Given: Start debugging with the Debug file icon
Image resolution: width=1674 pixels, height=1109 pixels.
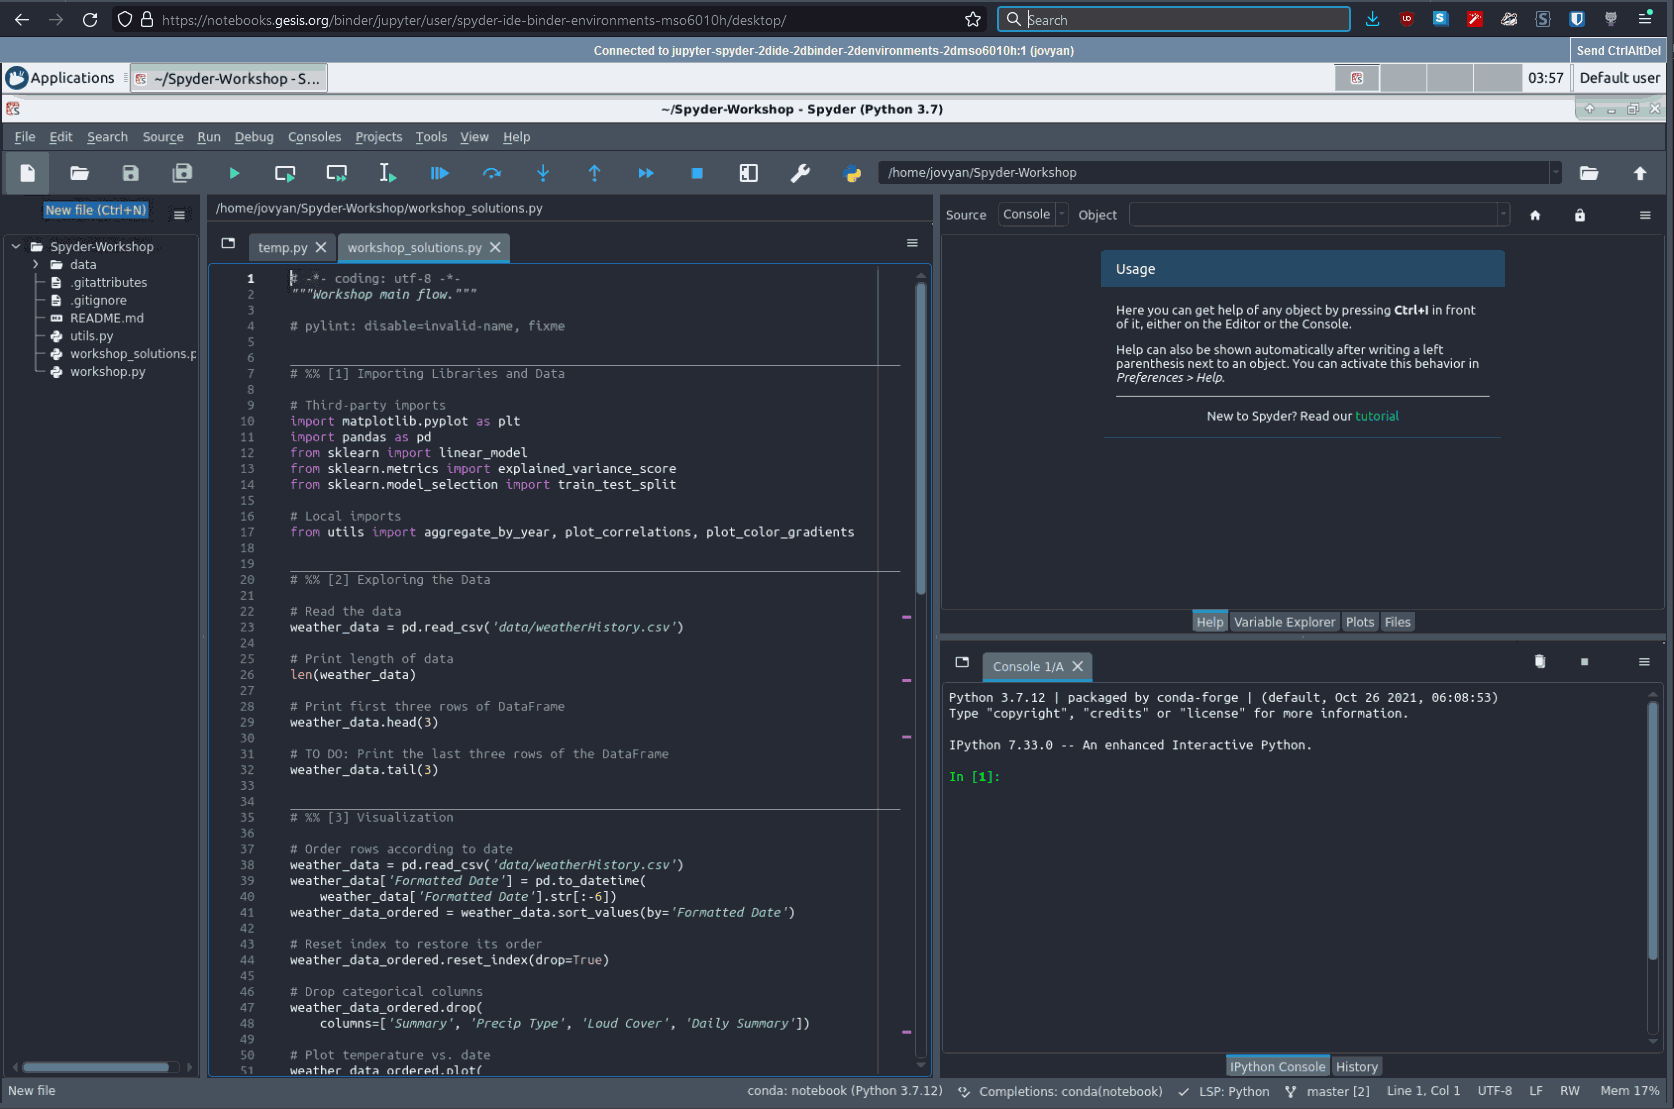Looking at the screenshot, I should [439, 173].
